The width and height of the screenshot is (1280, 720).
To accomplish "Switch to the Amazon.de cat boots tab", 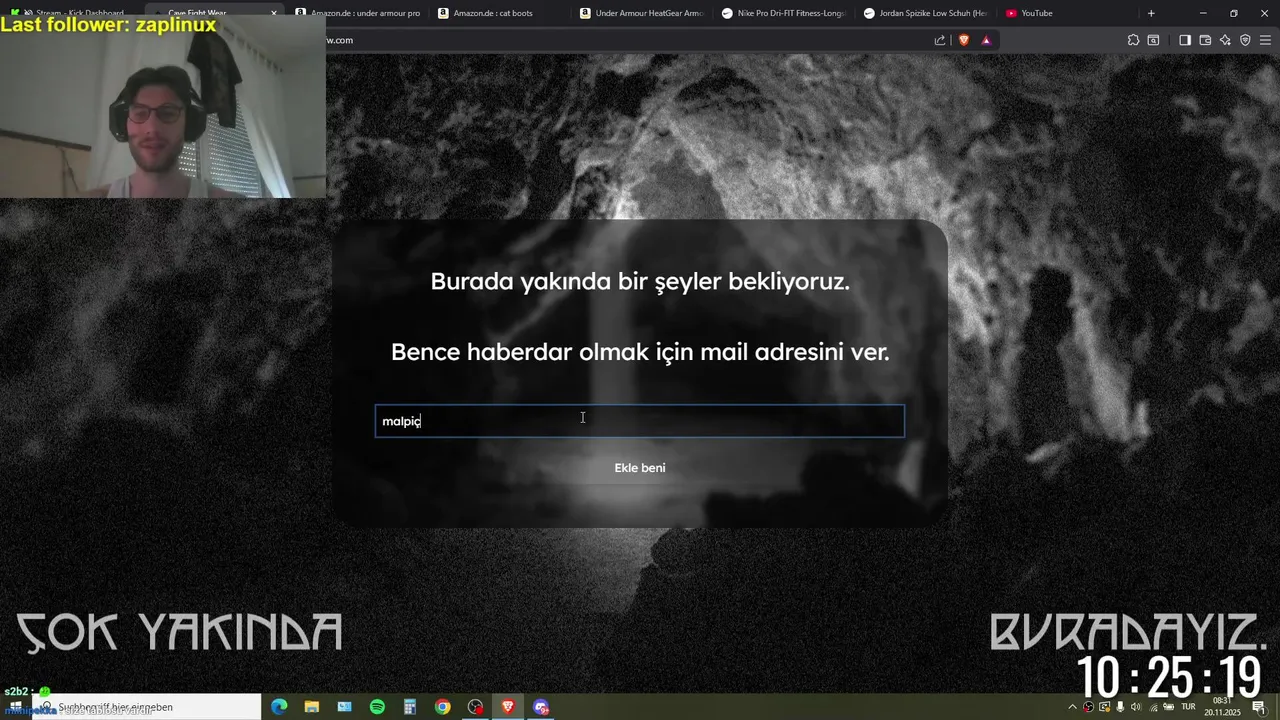I will (x=501, y=13).
